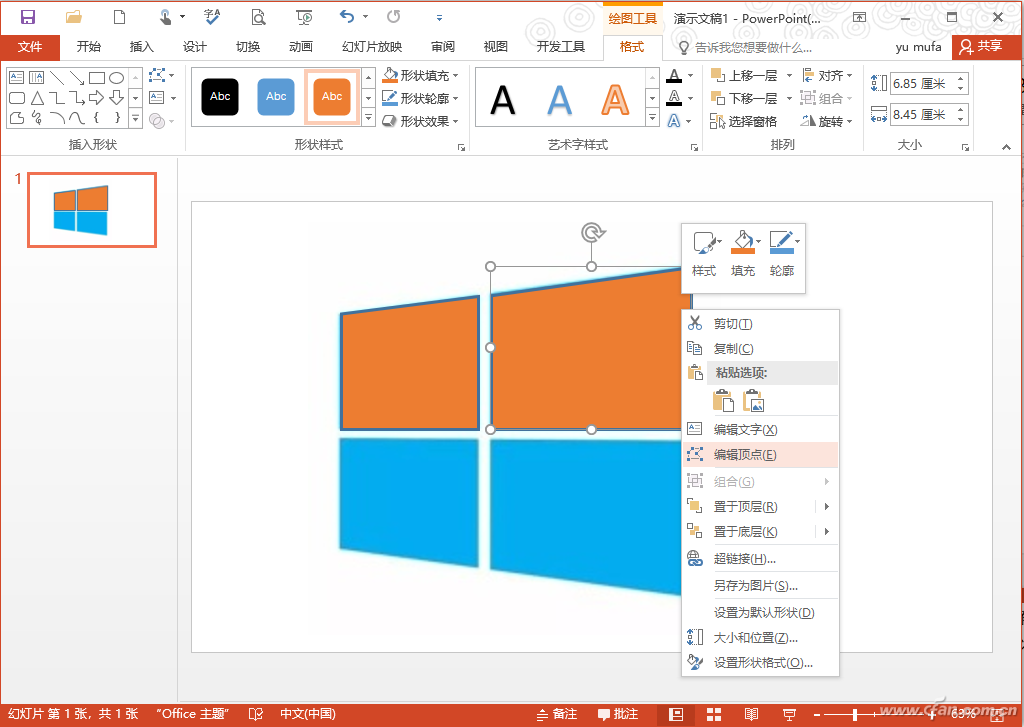
Task: Switch to 开始 tab
Action: pos(88,47)
